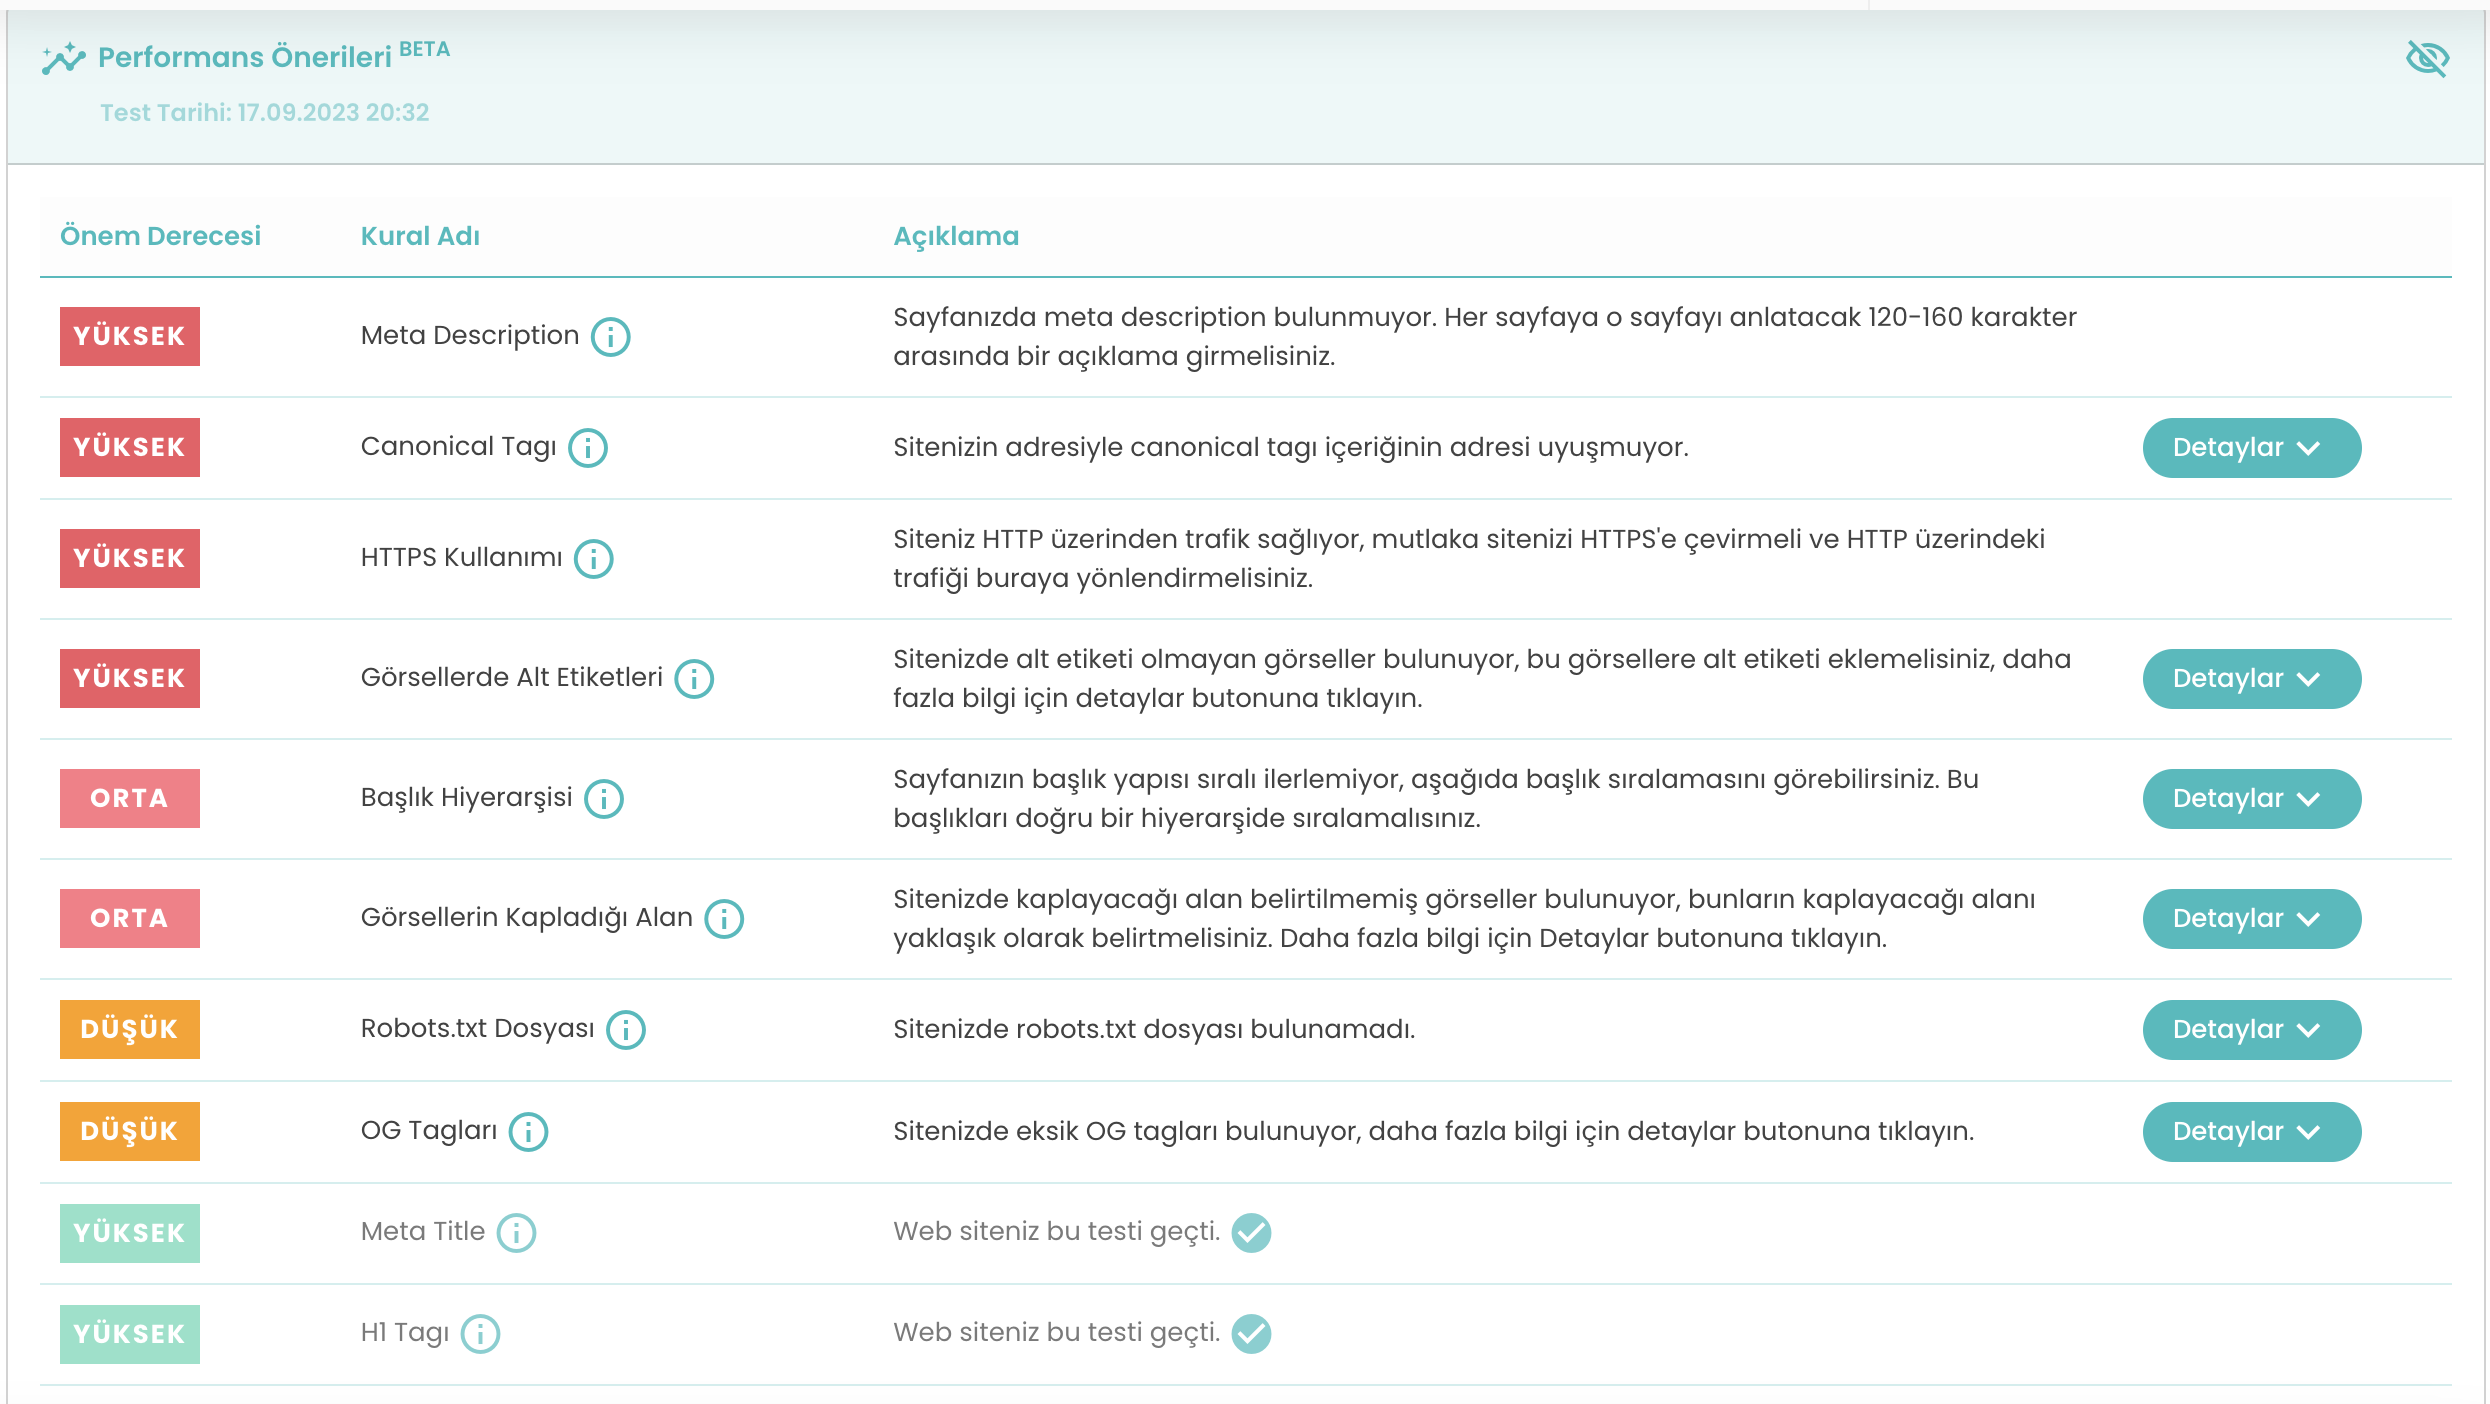The image size is (2490, 1404).
Task: Click the passed checkmark in H1 Tagı row
Action: 1251,1334
